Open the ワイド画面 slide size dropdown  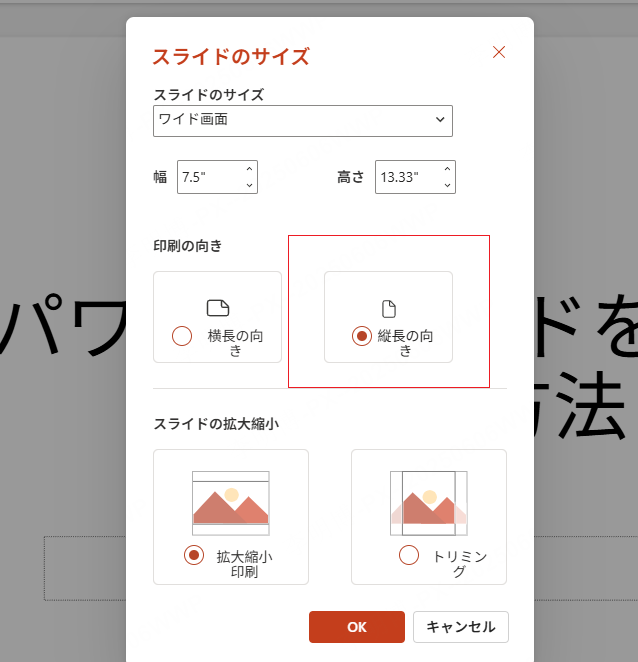tap(303, 121)
